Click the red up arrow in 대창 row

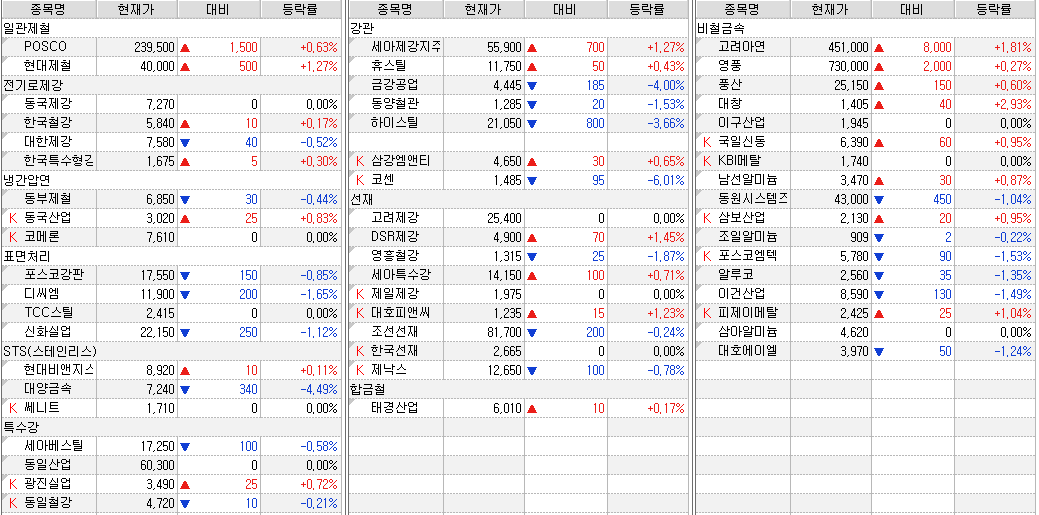879,104
